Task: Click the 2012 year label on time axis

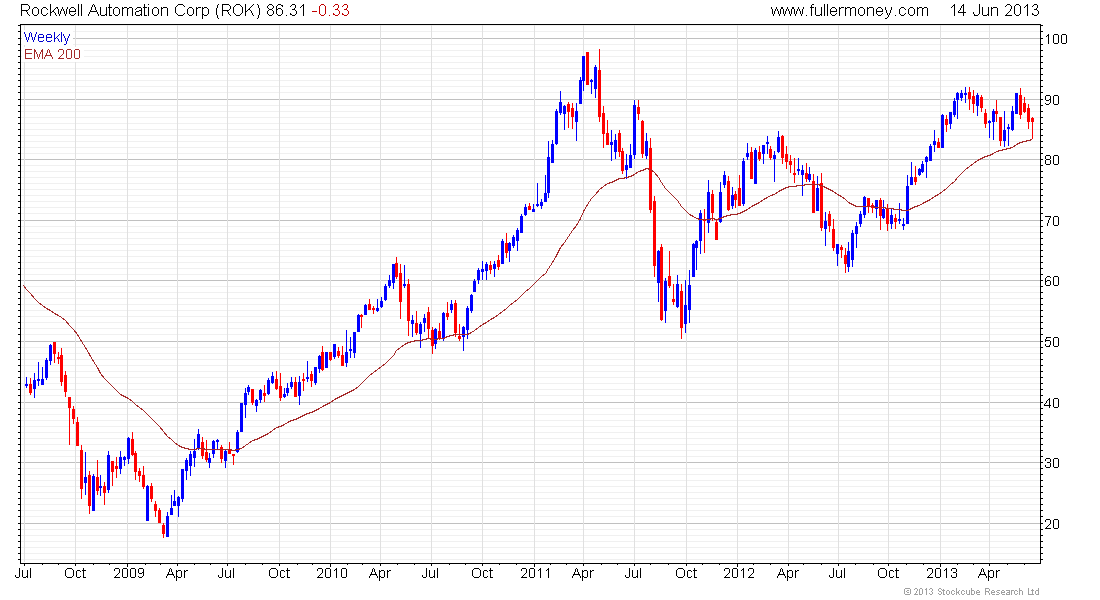Action: [x=739, y=573]
